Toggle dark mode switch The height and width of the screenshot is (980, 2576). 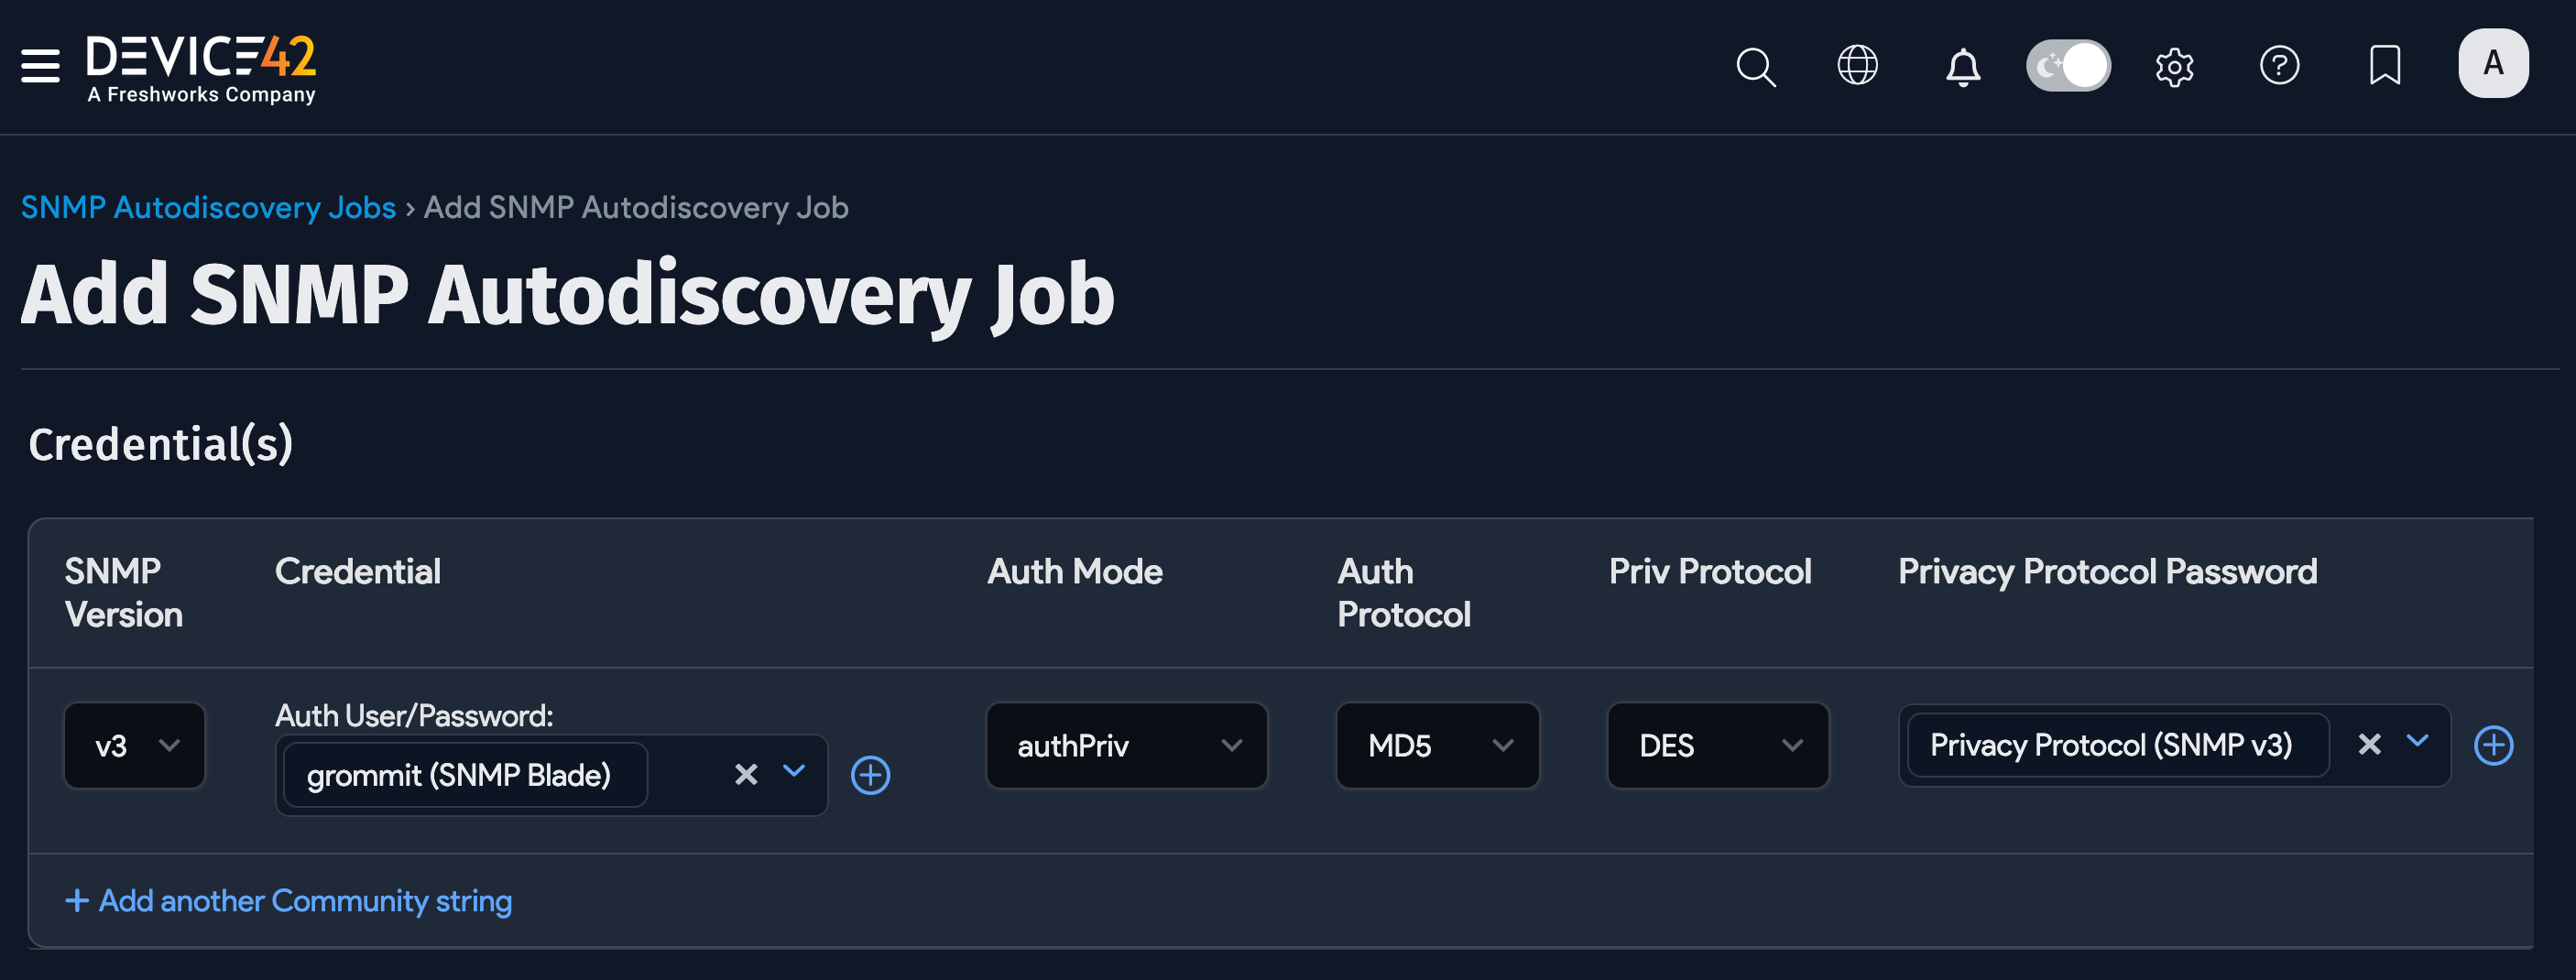pos(2068,65)
